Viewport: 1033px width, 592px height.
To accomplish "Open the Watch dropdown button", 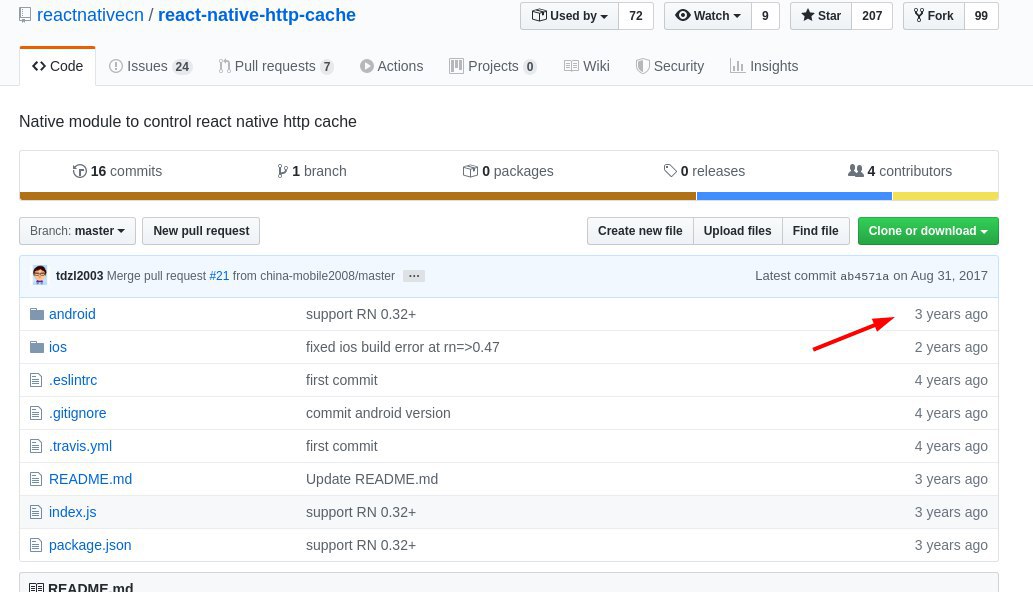I will click(708, 16).
